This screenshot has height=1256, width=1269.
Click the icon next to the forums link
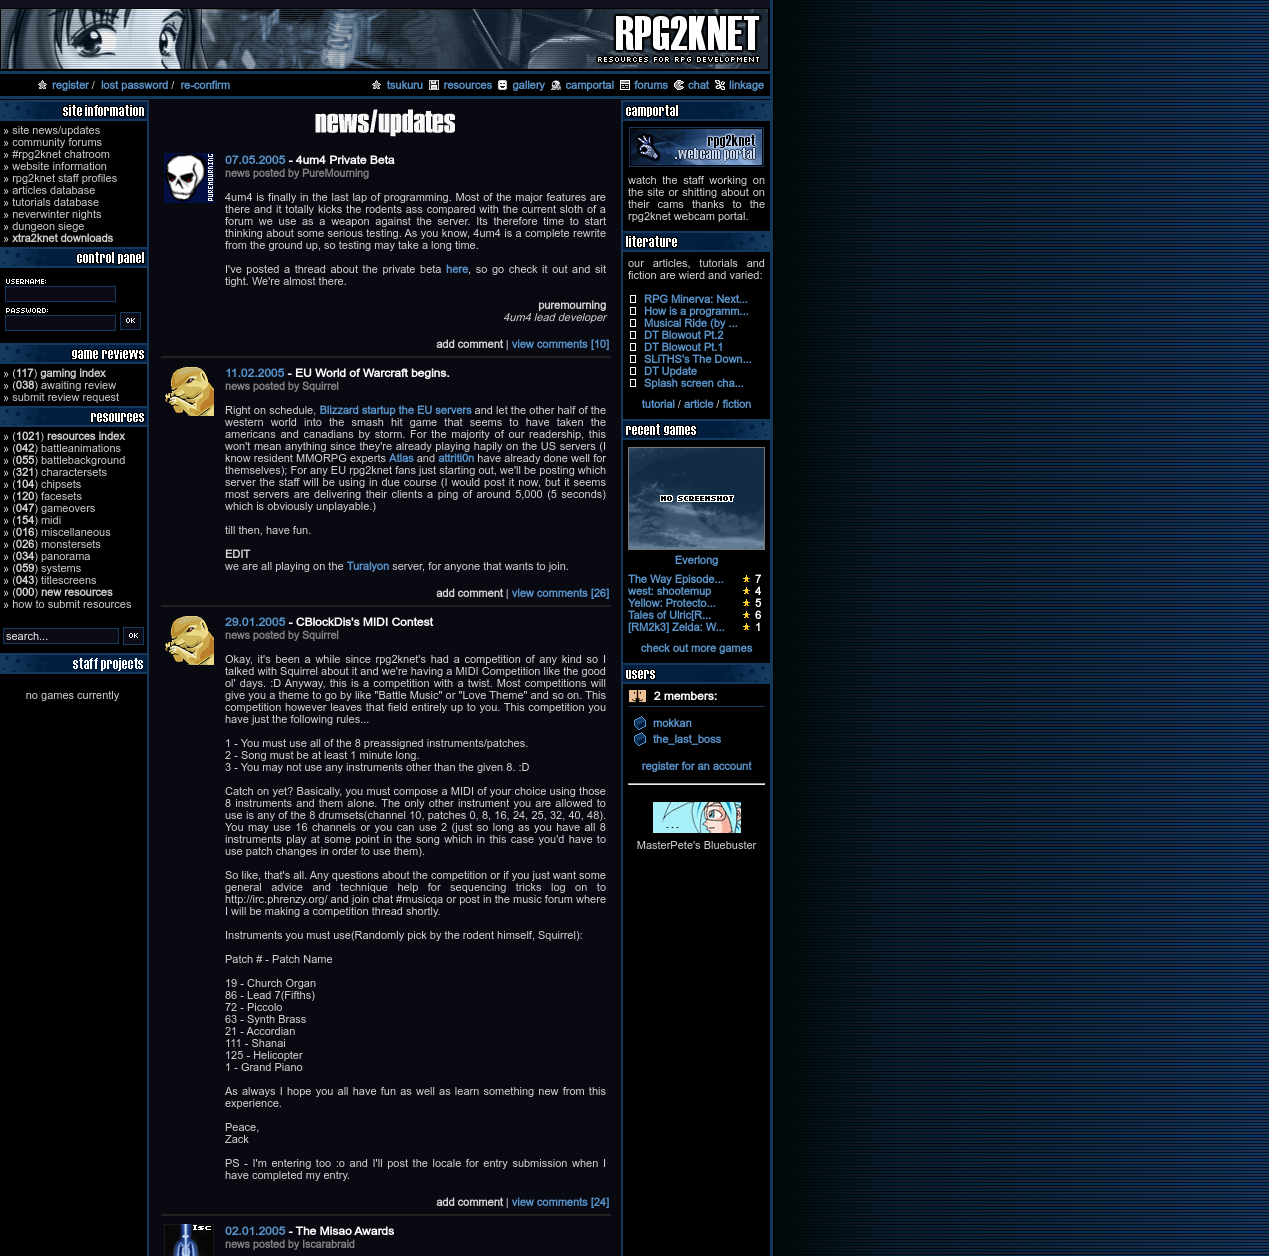[625, 86]
